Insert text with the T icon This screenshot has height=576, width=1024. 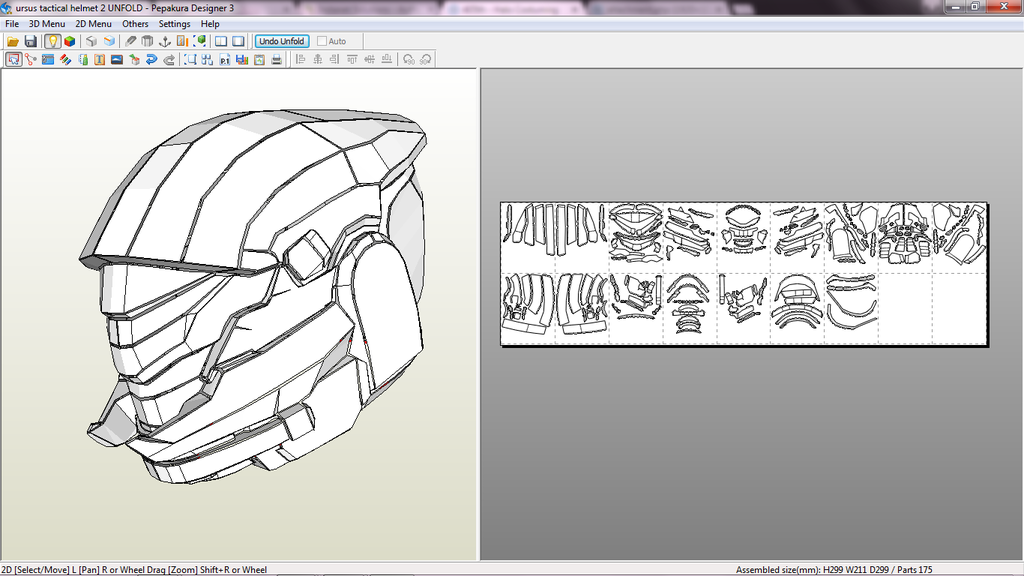pos(100,59)
